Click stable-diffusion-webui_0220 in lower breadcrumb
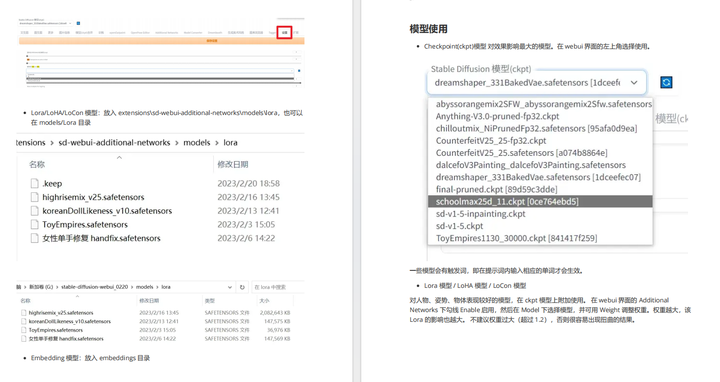This screenshot has width=720, height=382. [95, 287]
